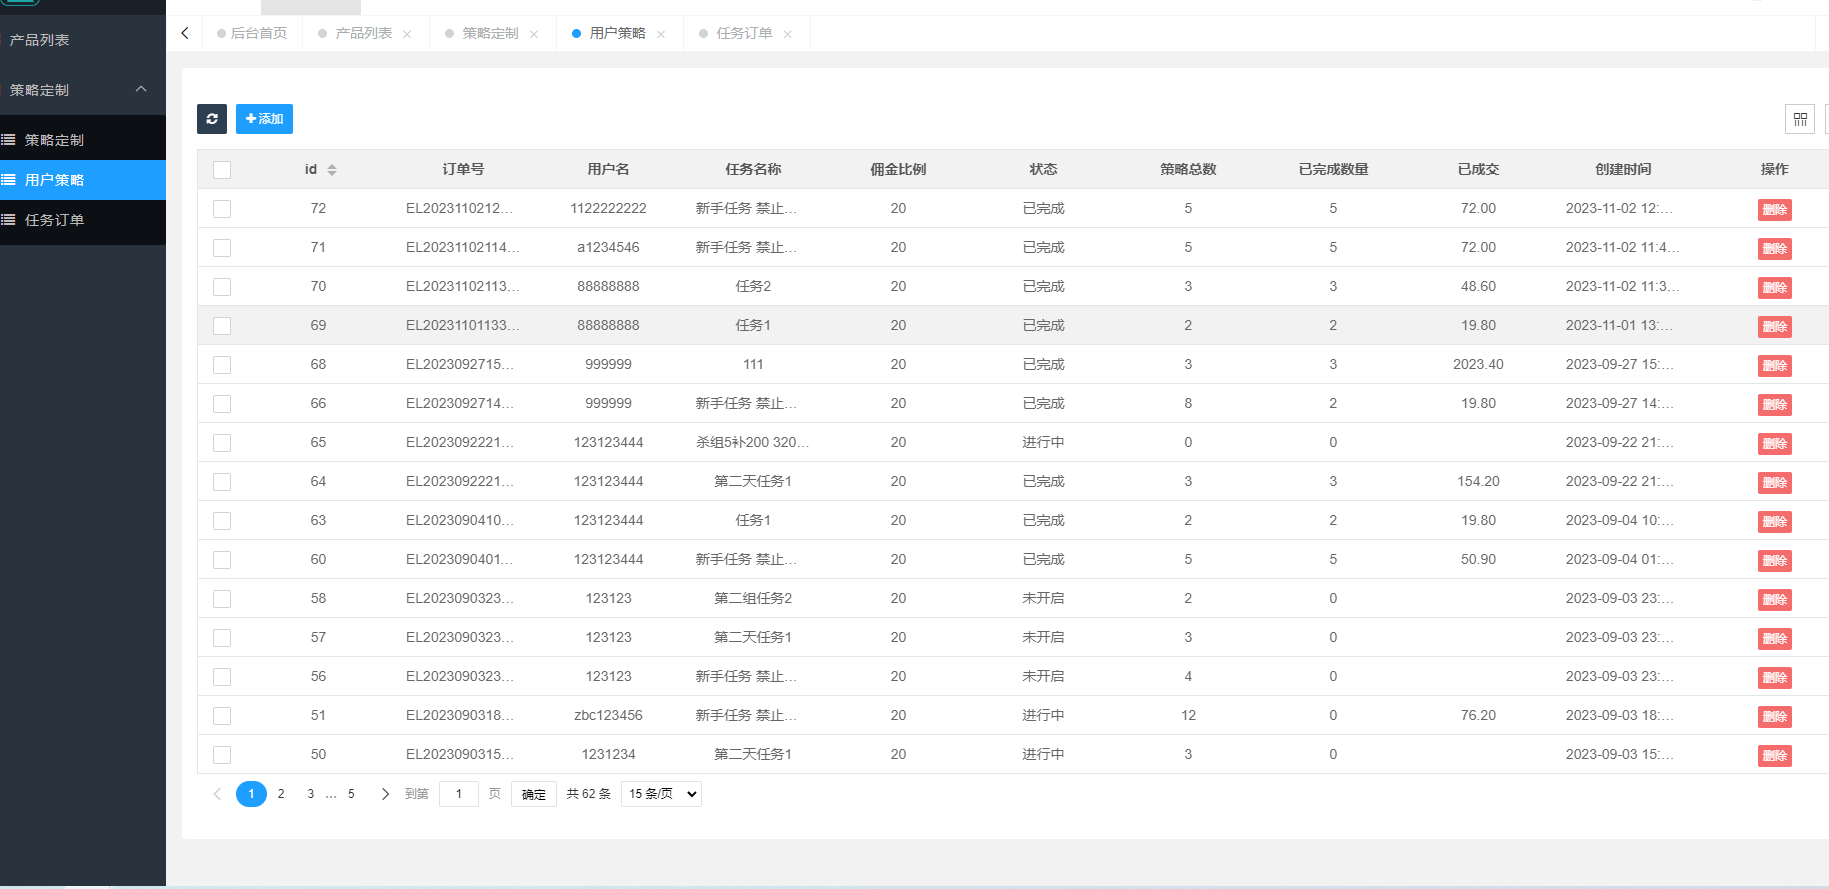Delete the row with id 69
The image size is (1829, 889).
point(1775,327)
